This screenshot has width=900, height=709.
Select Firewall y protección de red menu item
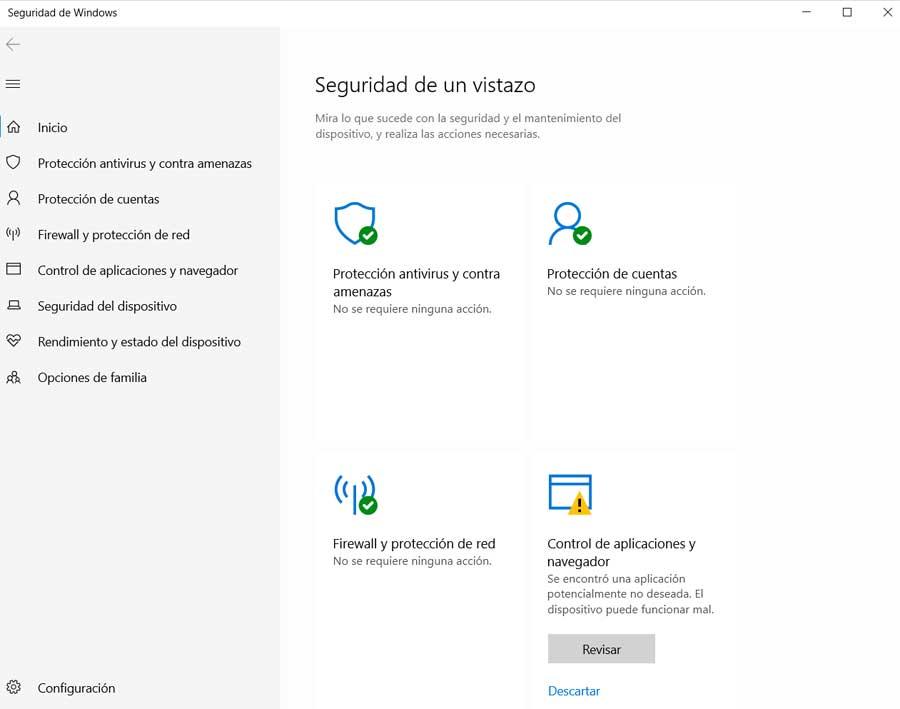[114, 235]
